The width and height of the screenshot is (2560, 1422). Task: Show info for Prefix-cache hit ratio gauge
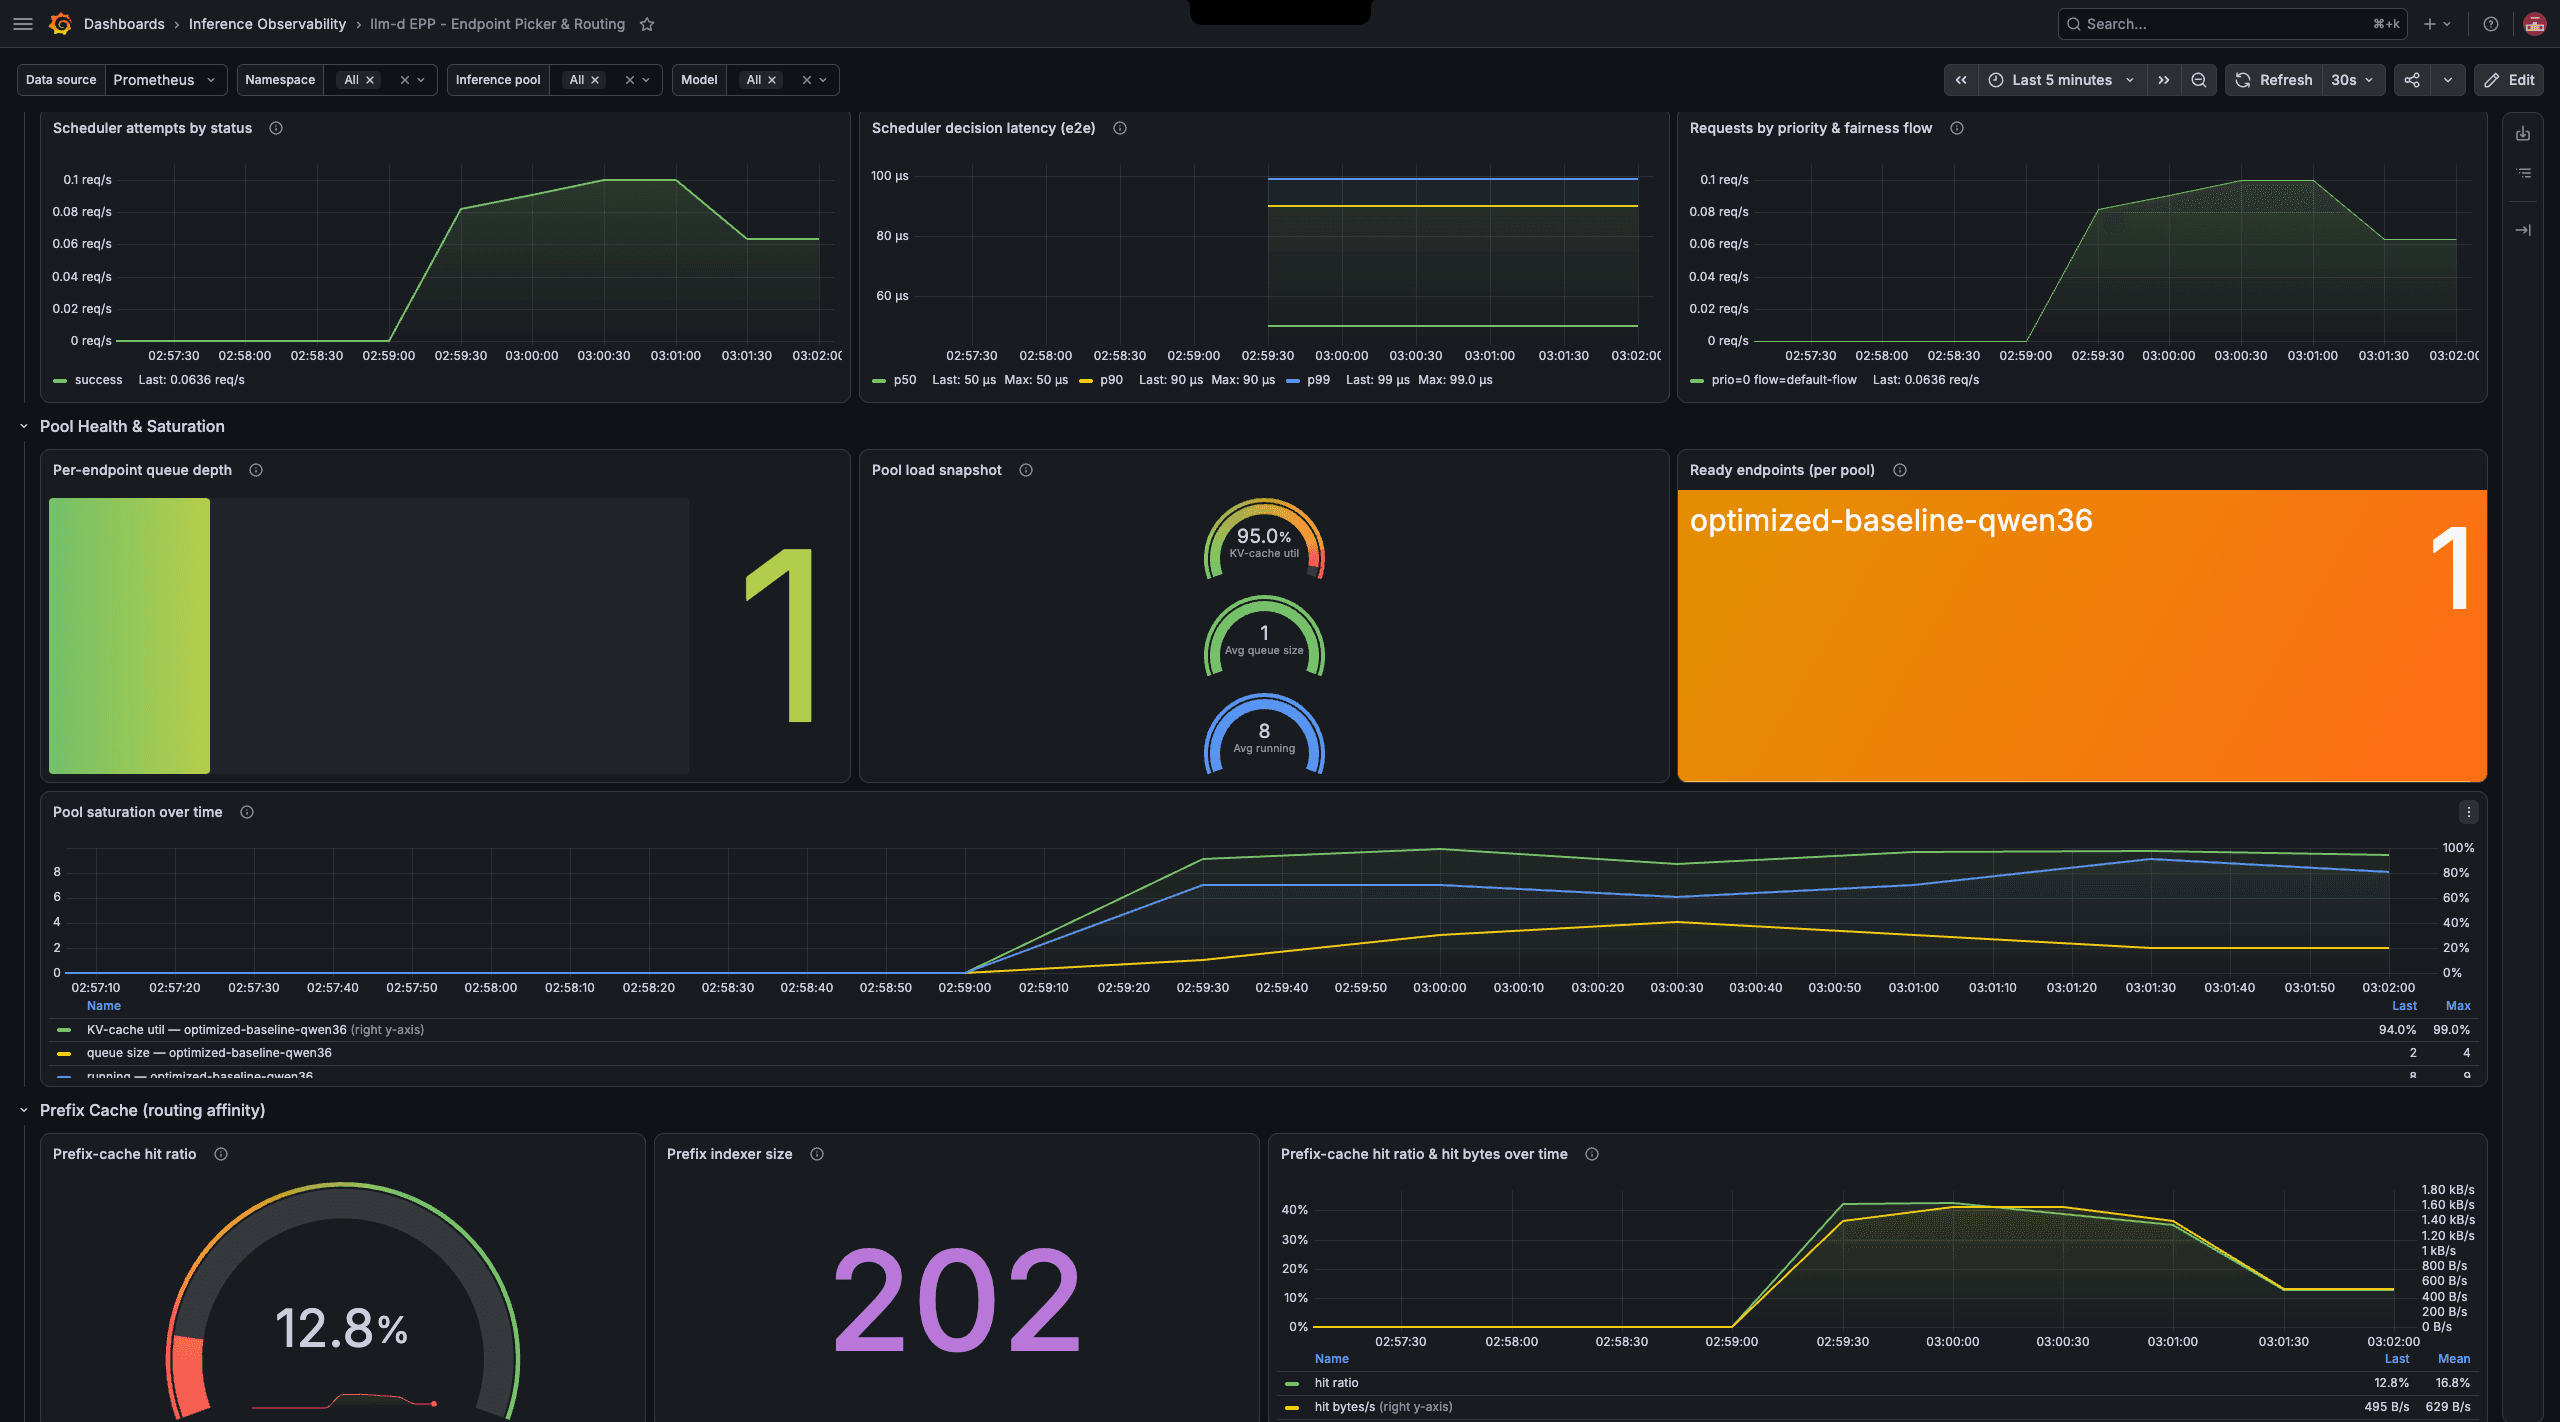[221, 1154]
